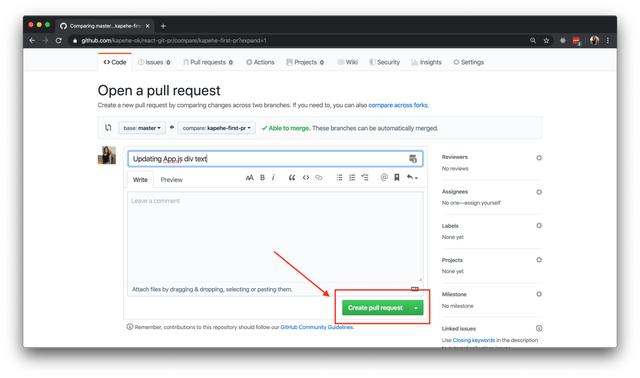This screenshot has width=640, height=378.
Task: Click the red extension icon in toolbar
Action: pyautogui.click(x=576, y=40)
